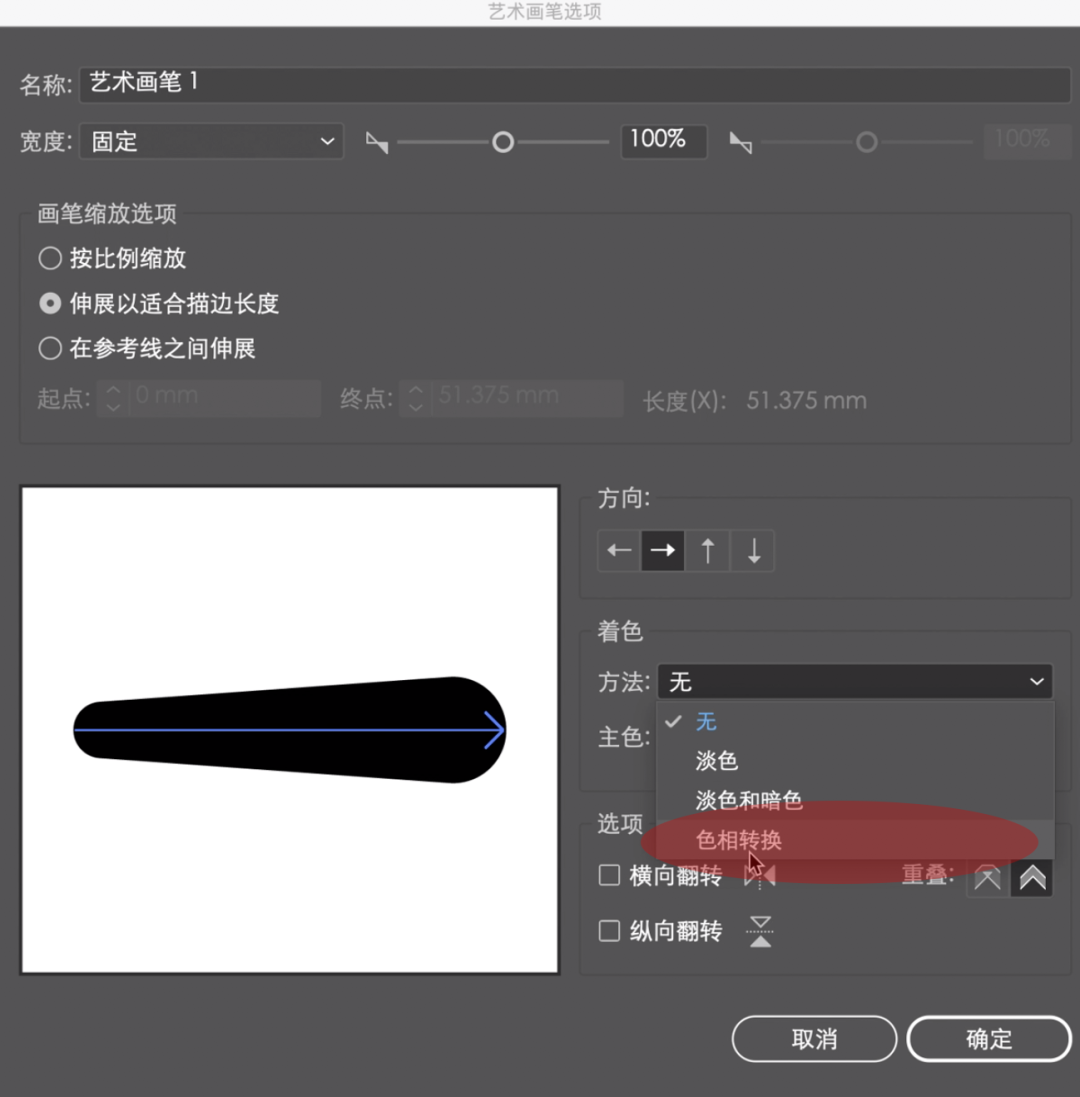Select the left arrow direction icon

click(619, 551)
